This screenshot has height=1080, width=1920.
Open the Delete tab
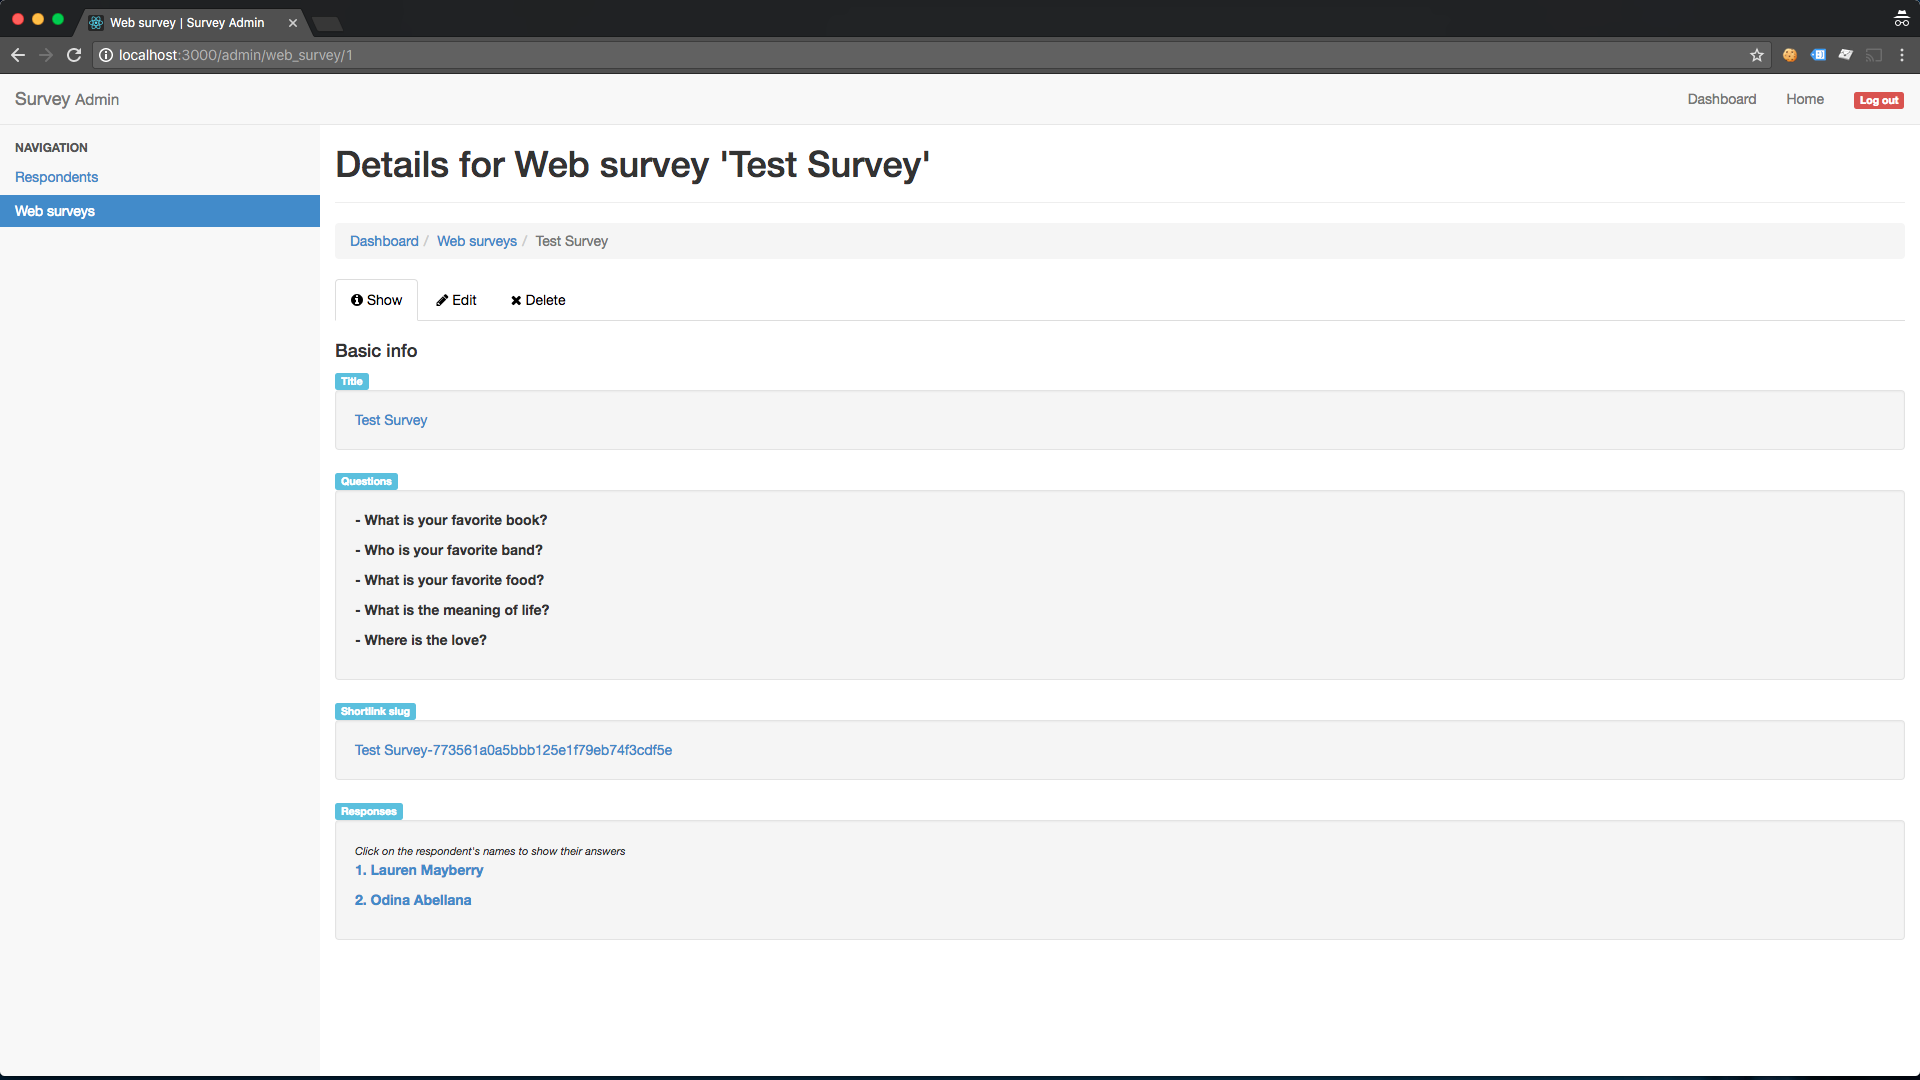point(538,300)
